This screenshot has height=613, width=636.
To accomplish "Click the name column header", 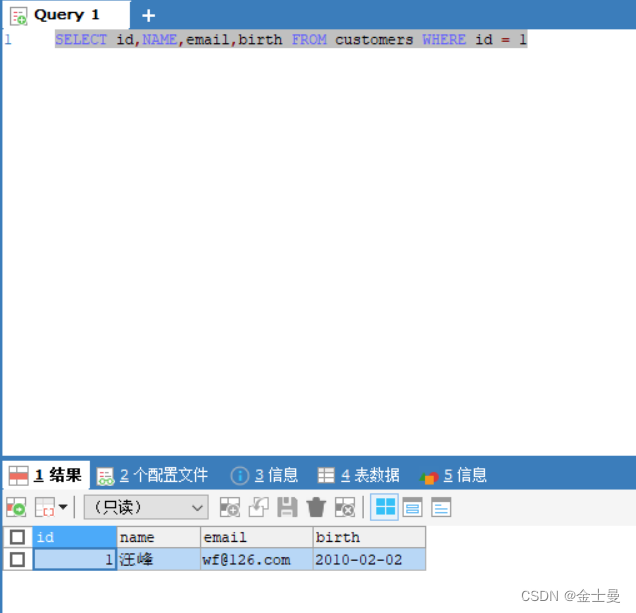I will [x=159, y=537].
